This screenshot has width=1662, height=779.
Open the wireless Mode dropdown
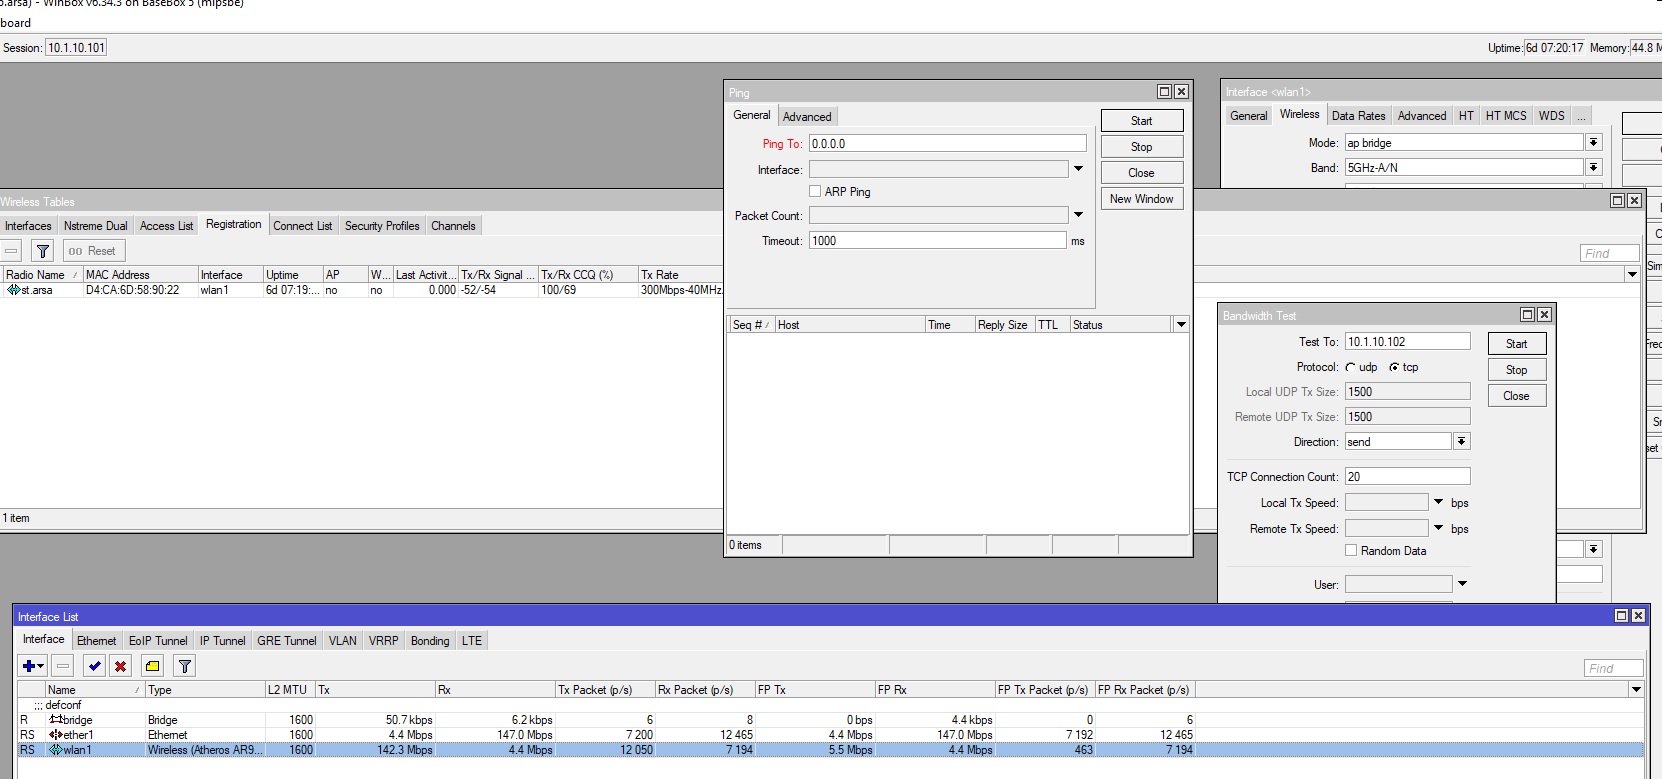1594,143
